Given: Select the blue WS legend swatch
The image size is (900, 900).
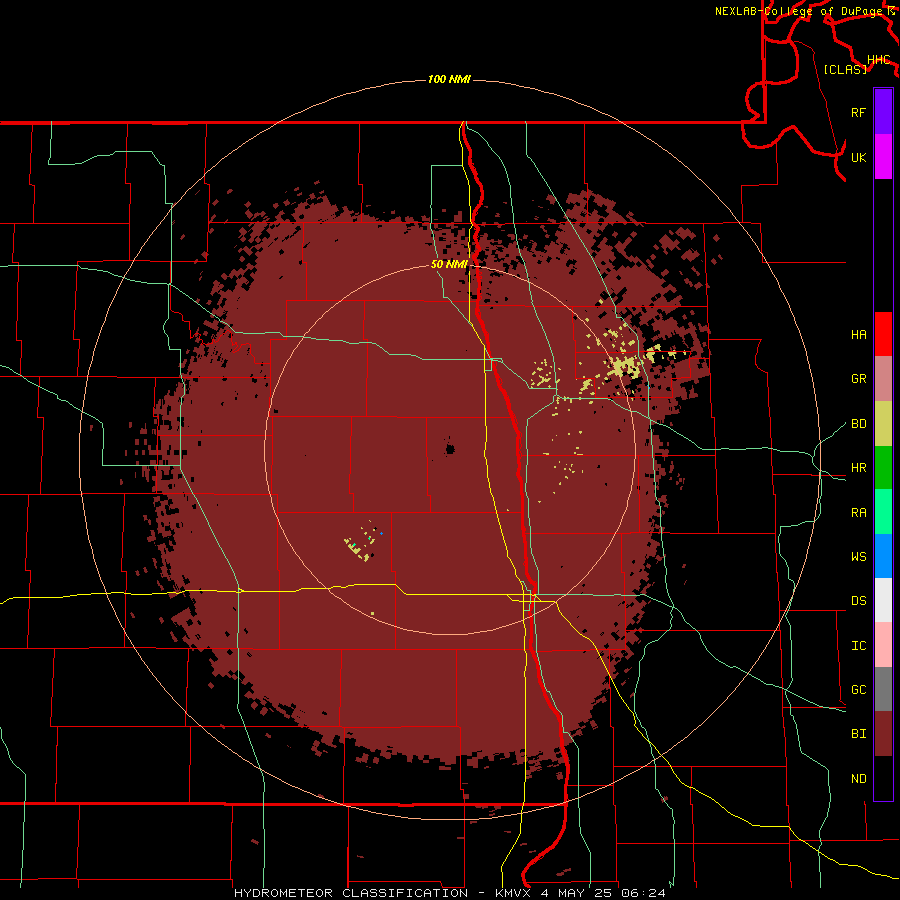Looking at the screenshot, I should pyautogui.click(x=883, y=556).
